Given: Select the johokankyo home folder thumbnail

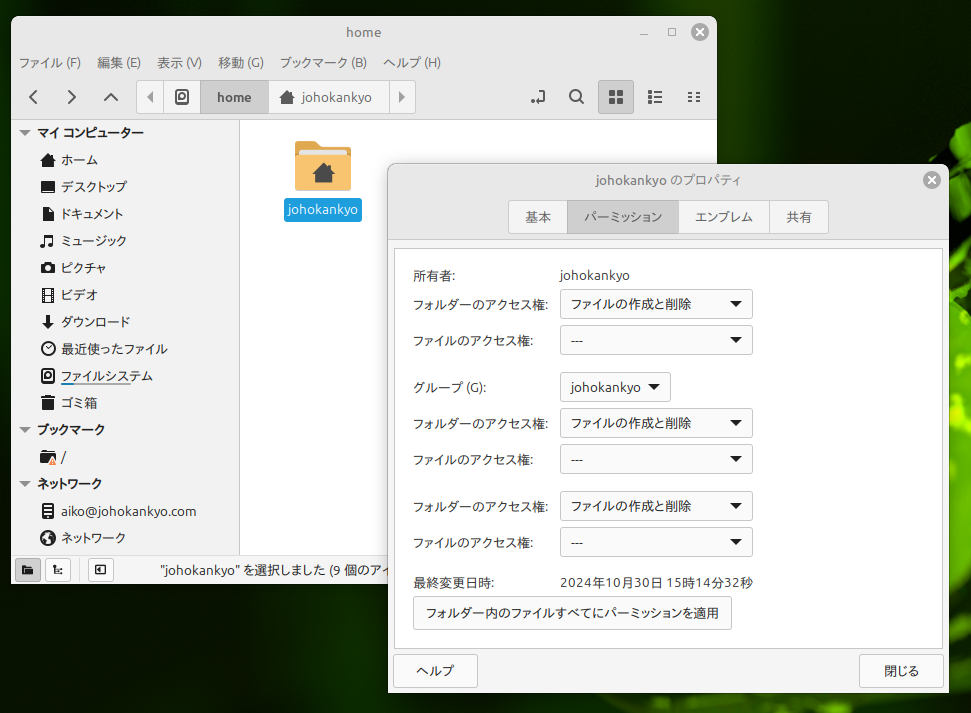Looking at the screenshot, I should pyautogui.click(x=322, y=166).
